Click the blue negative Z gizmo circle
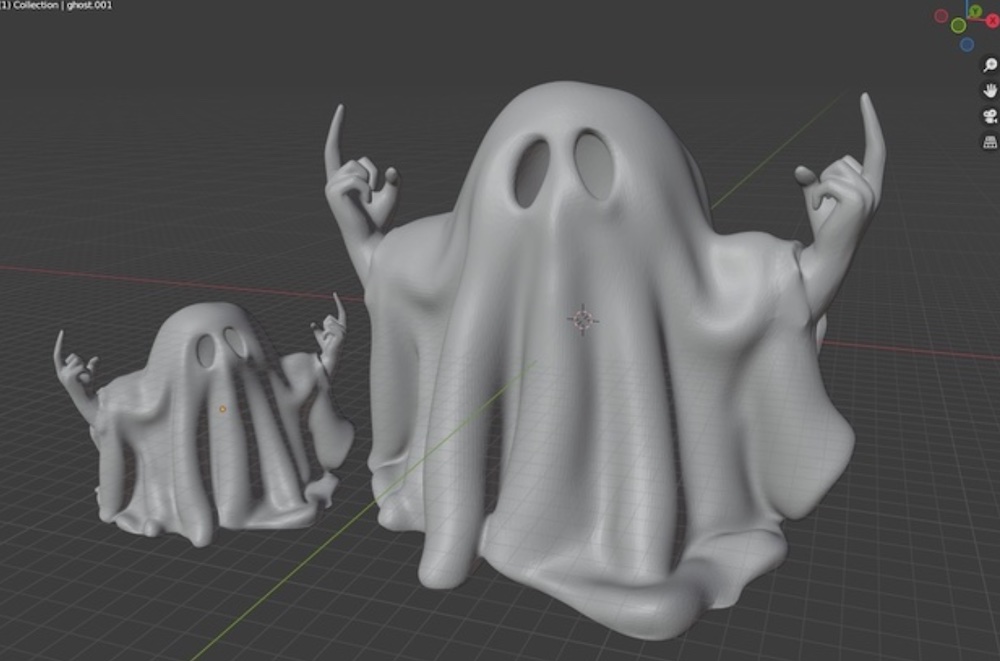 pos(967,44)
